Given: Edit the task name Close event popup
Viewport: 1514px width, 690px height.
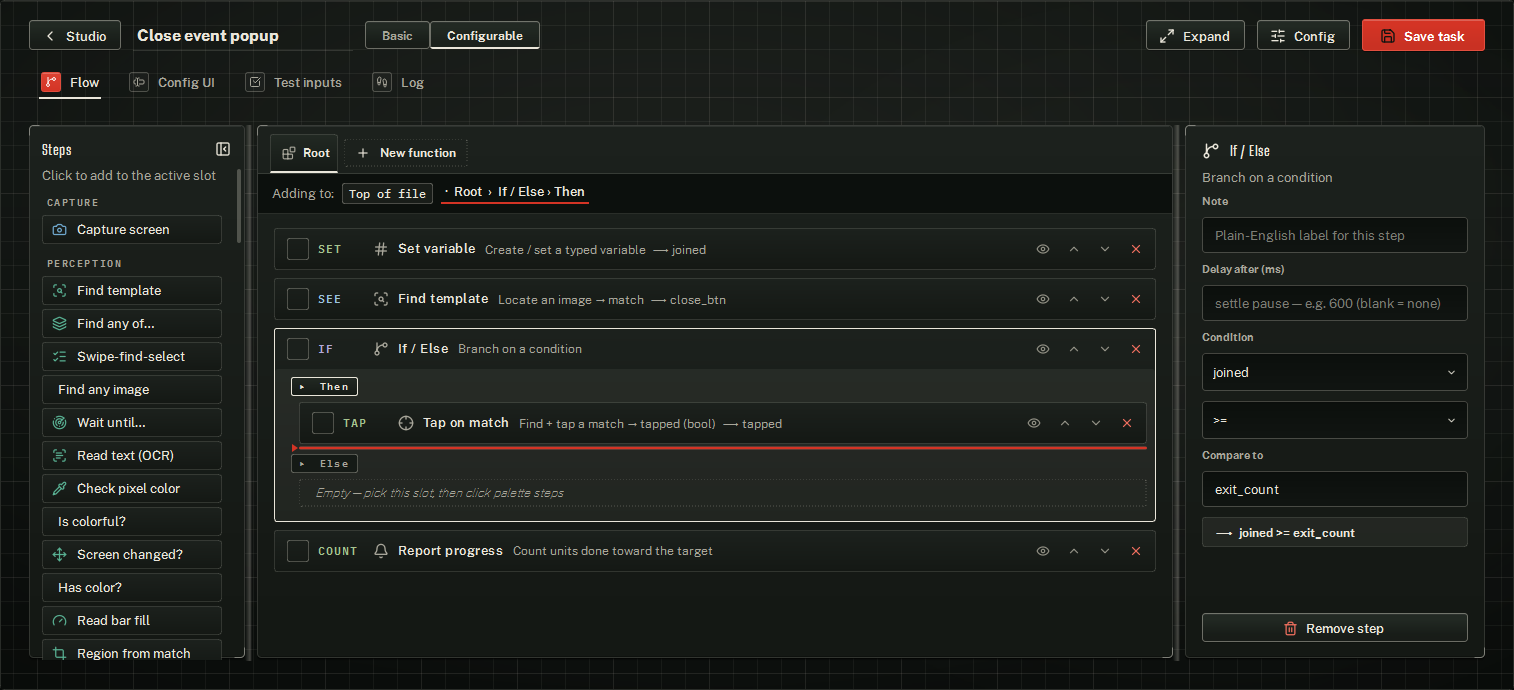Looking at the screenshot, I should (244, 35).
